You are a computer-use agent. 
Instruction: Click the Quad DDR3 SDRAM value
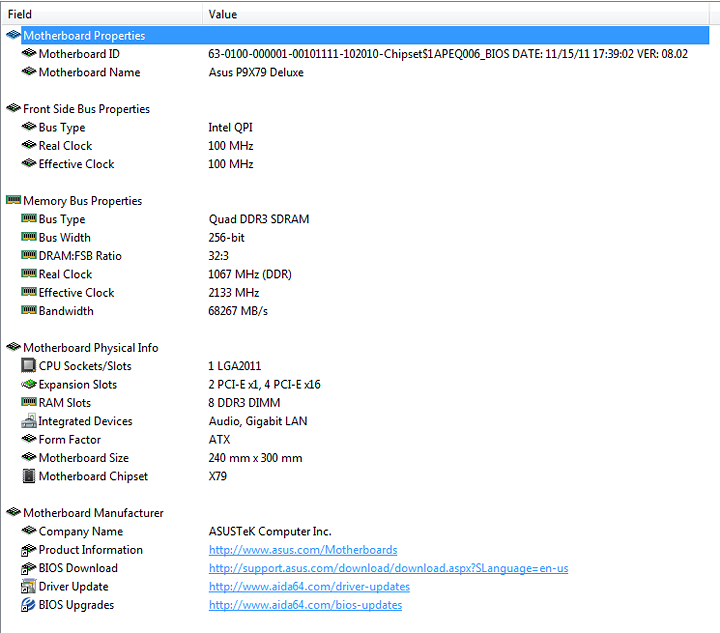pos(259,219)
